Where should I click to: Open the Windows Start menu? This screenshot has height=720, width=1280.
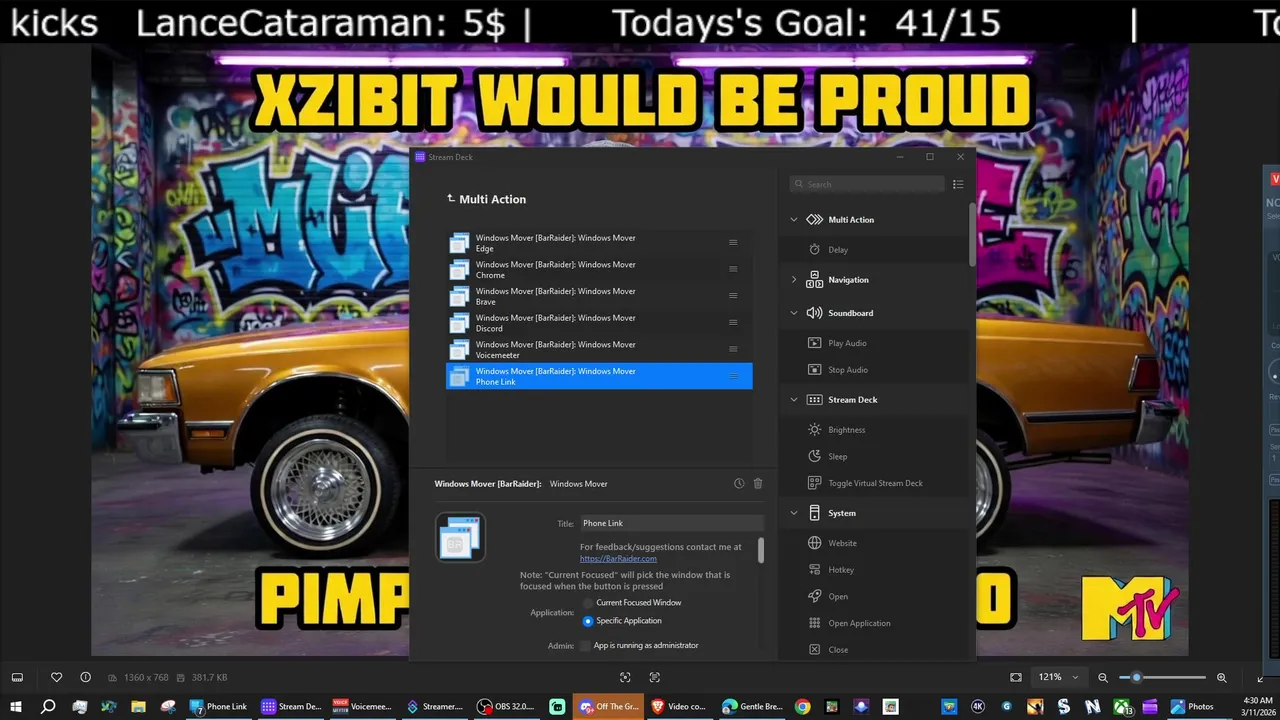[16, 706]
